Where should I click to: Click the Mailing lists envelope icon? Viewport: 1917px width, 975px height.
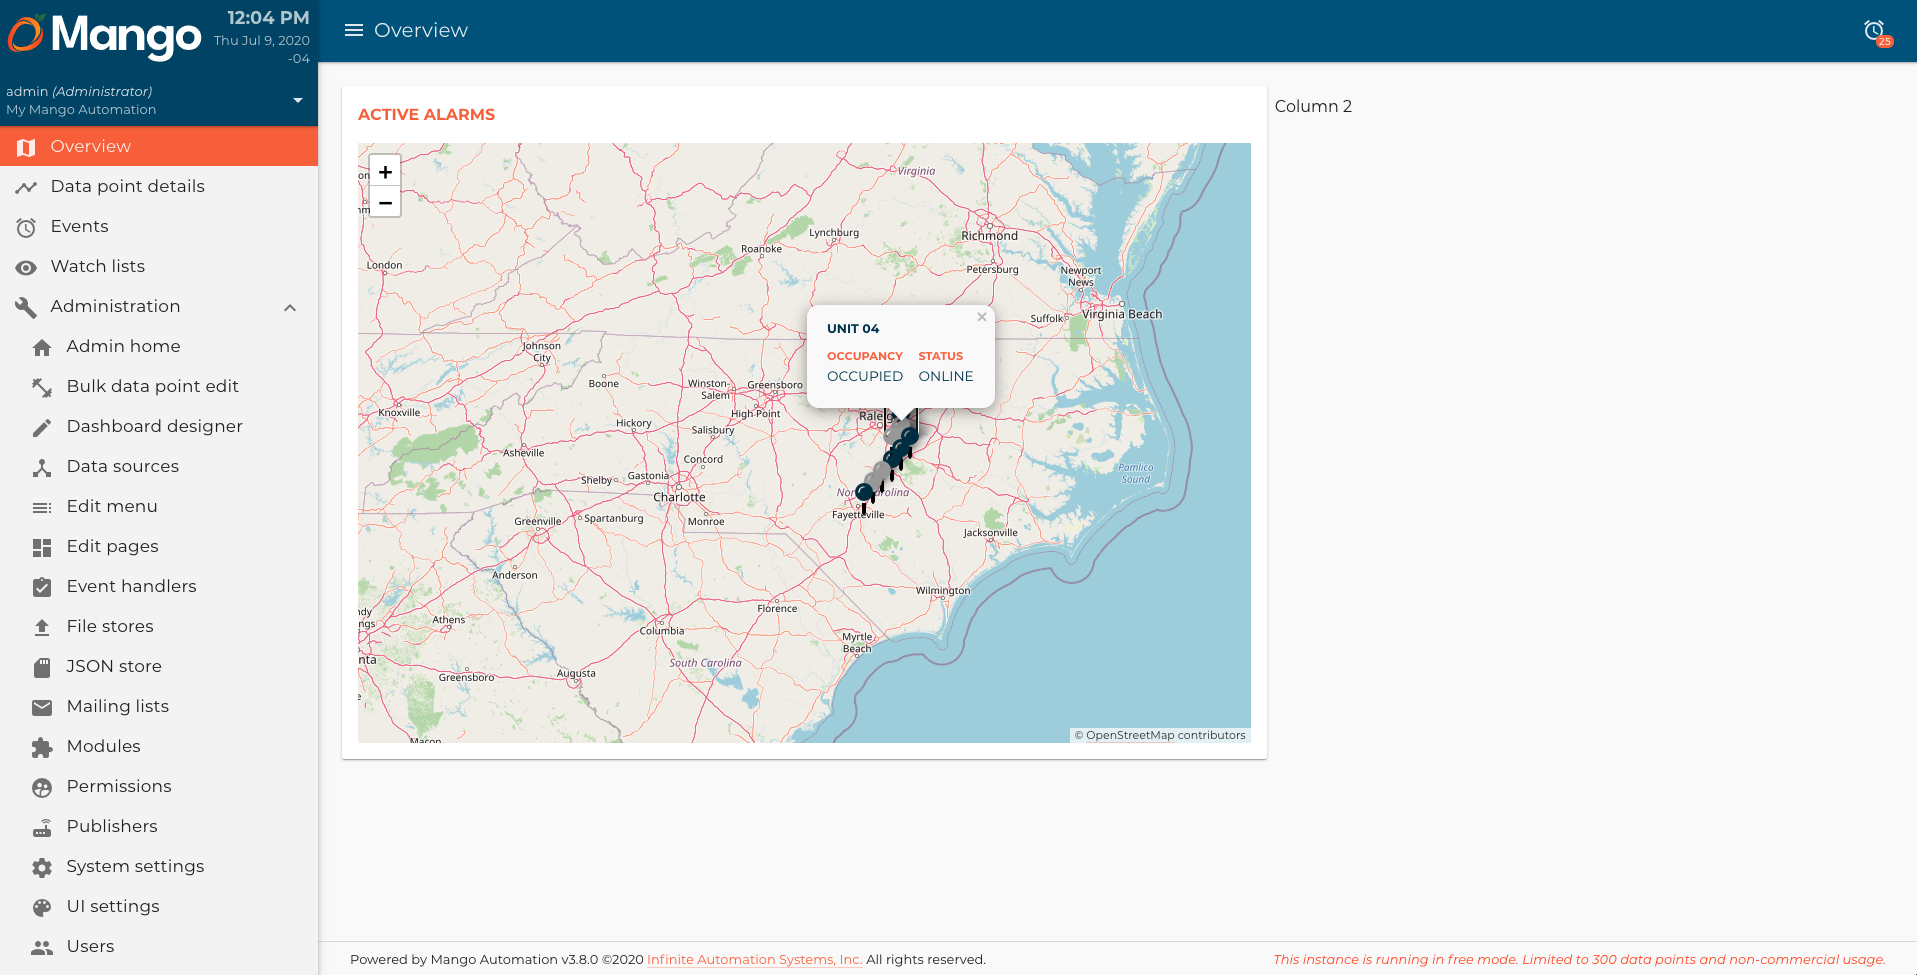42,707
